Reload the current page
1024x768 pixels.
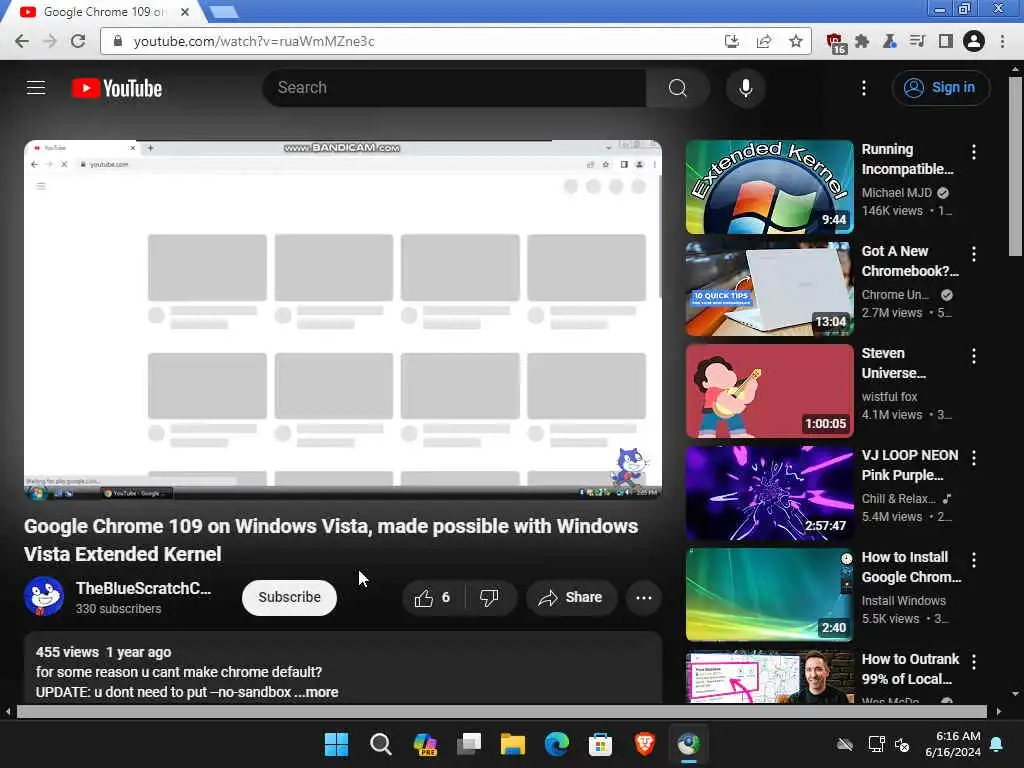pos(78,41)
